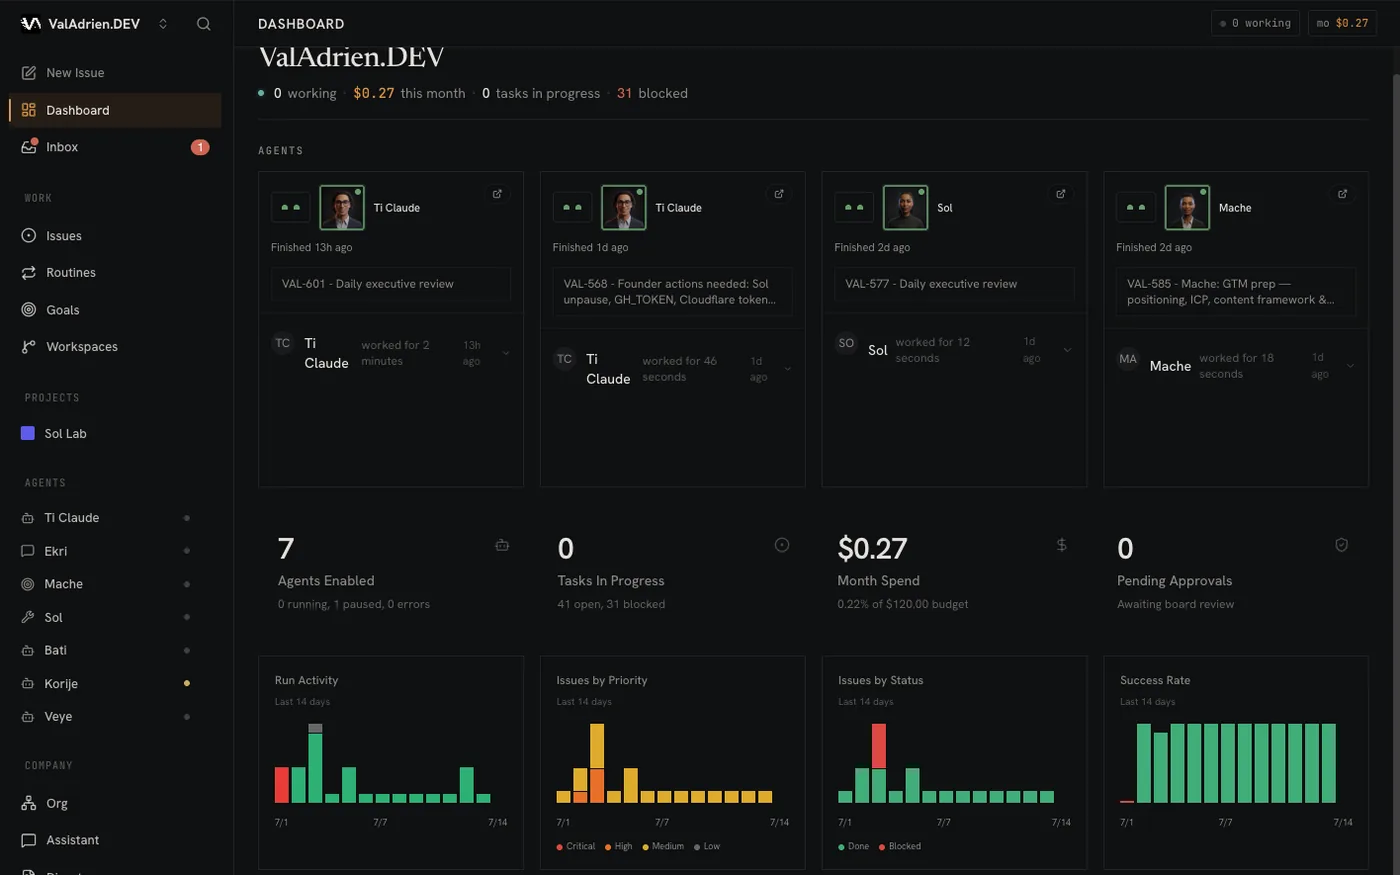
Task: Click the Org chart icon
Action: click(28, 804)
